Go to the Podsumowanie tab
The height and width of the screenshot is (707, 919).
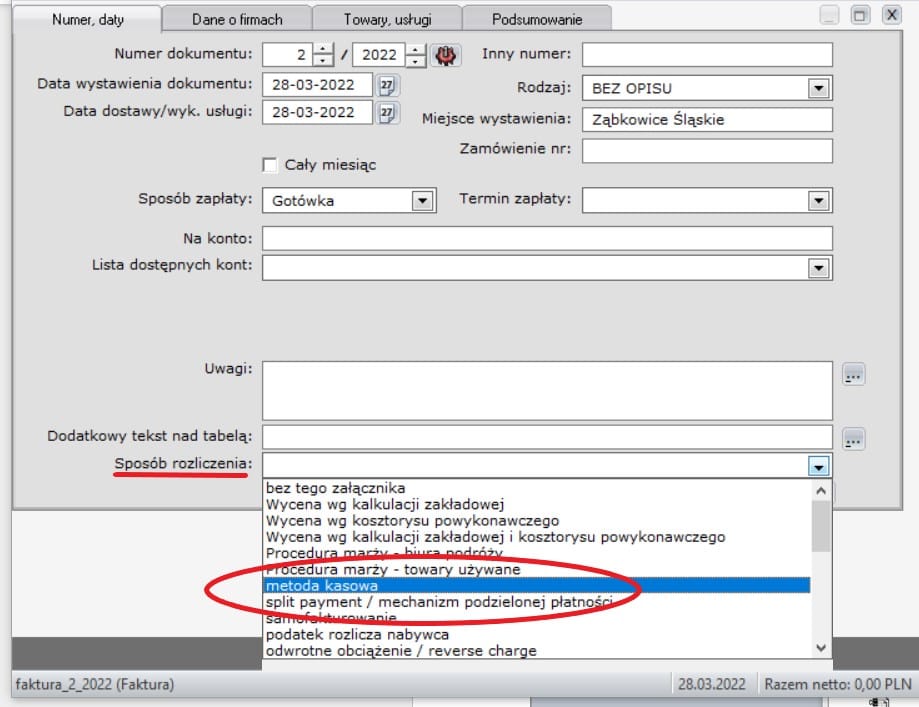pos(536,19)
